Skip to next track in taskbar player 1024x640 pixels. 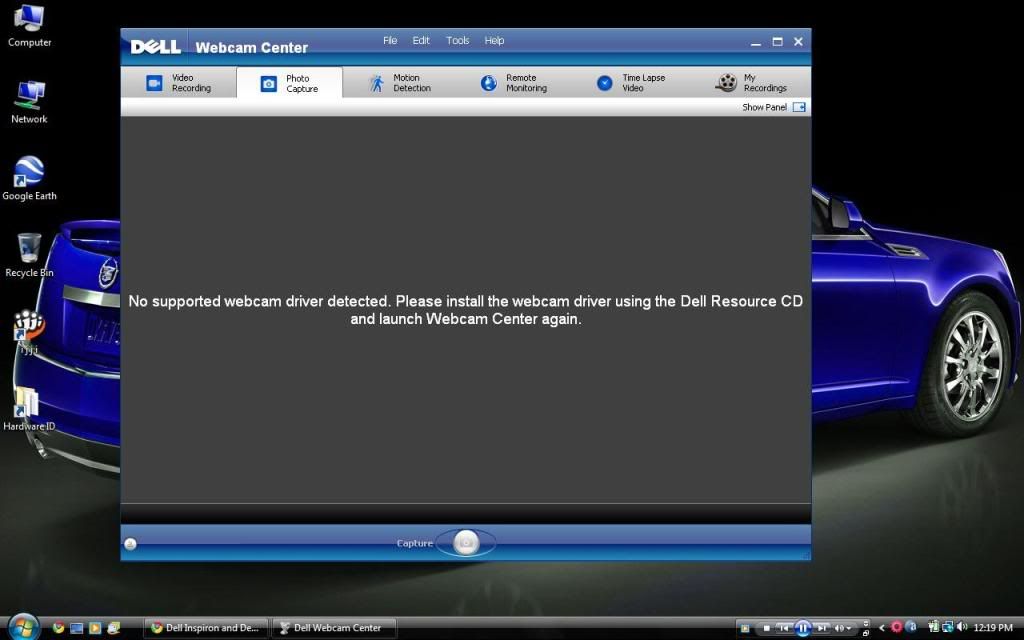(x=822, y=628)
